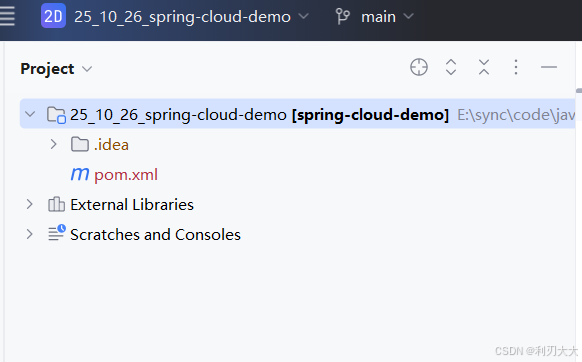The height and width of the screenshot is (362, 582).
Task: Click the External Libraries icon
Action: (x=56, y=204)
